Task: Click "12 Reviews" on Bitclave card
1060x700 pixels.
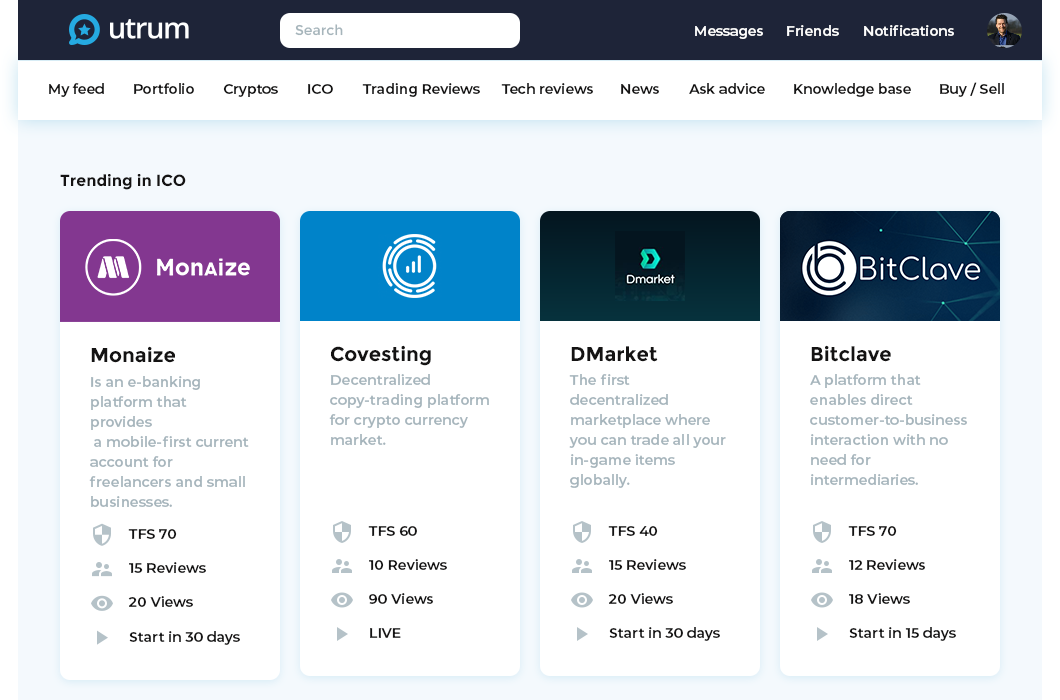Action: point(887,565)
